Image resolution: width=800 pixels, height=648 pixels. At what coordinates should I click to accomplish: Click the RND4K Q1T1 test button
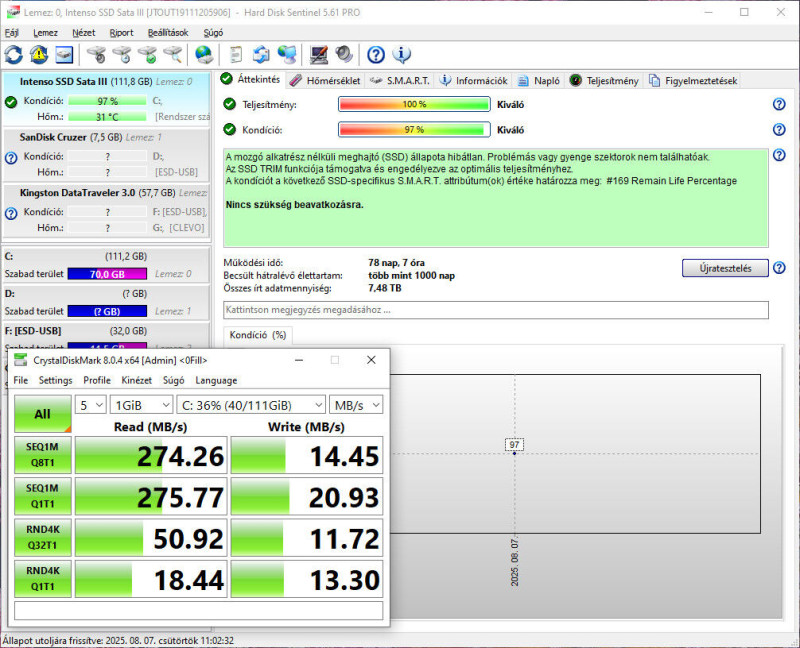point(42,579)
